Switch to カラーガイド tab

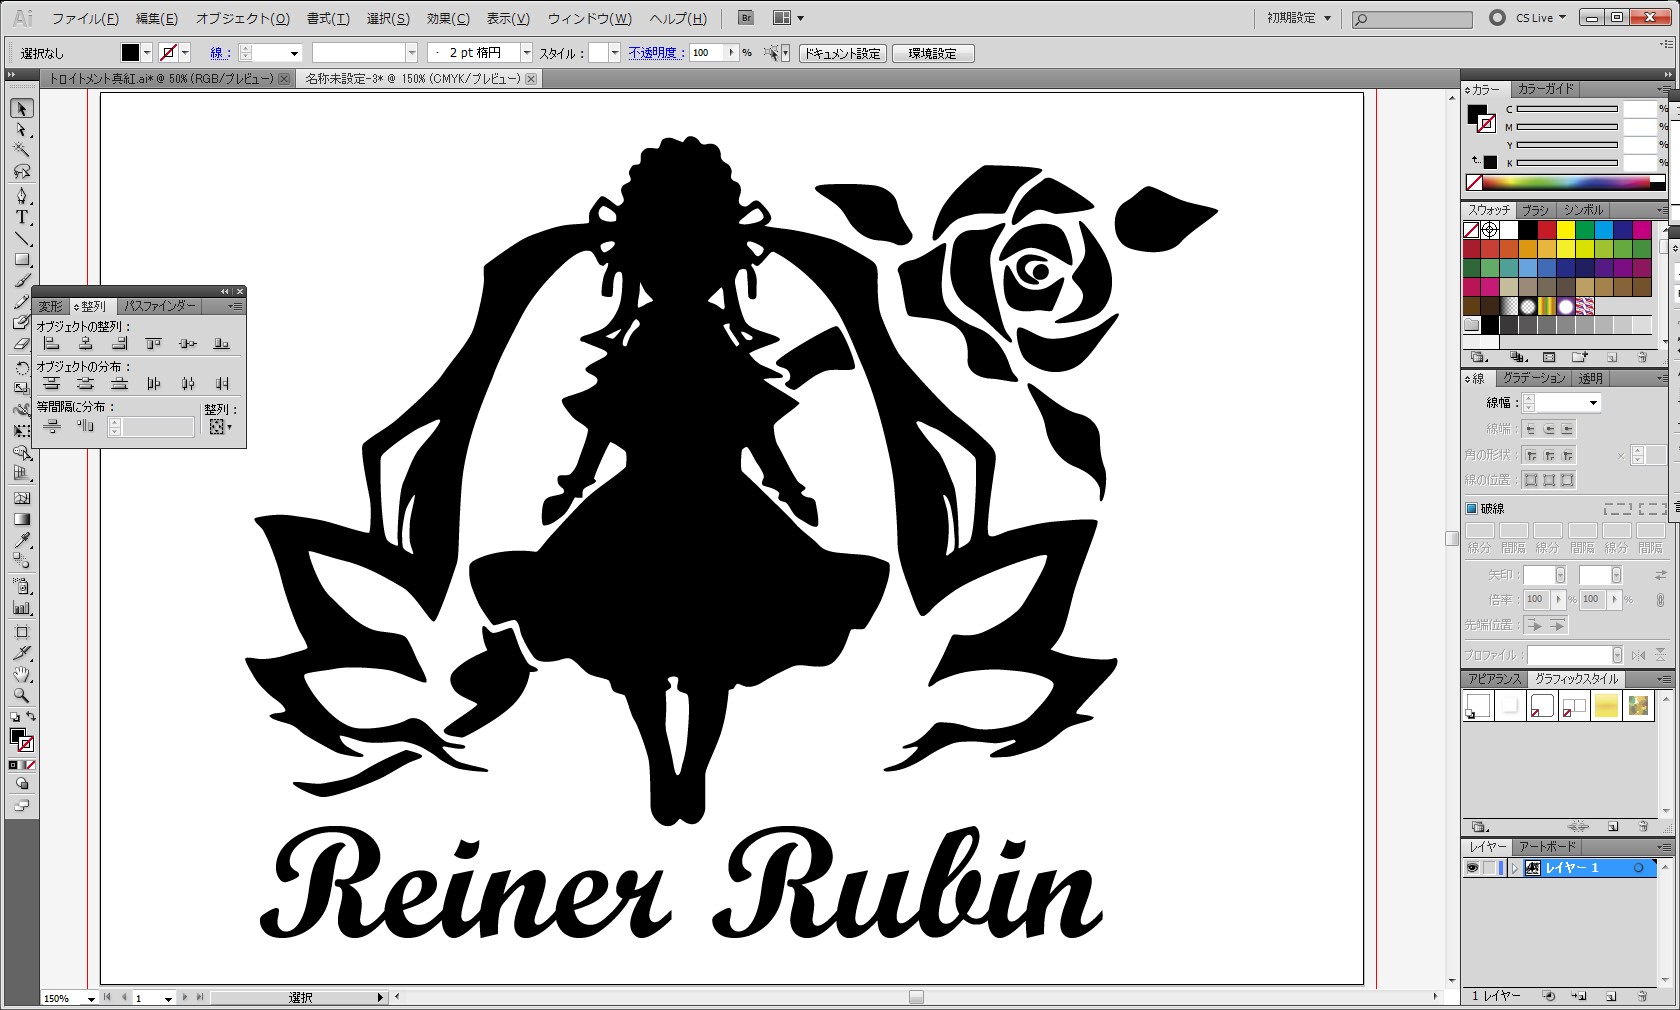pyautogui.click(x=1545, y=89)
